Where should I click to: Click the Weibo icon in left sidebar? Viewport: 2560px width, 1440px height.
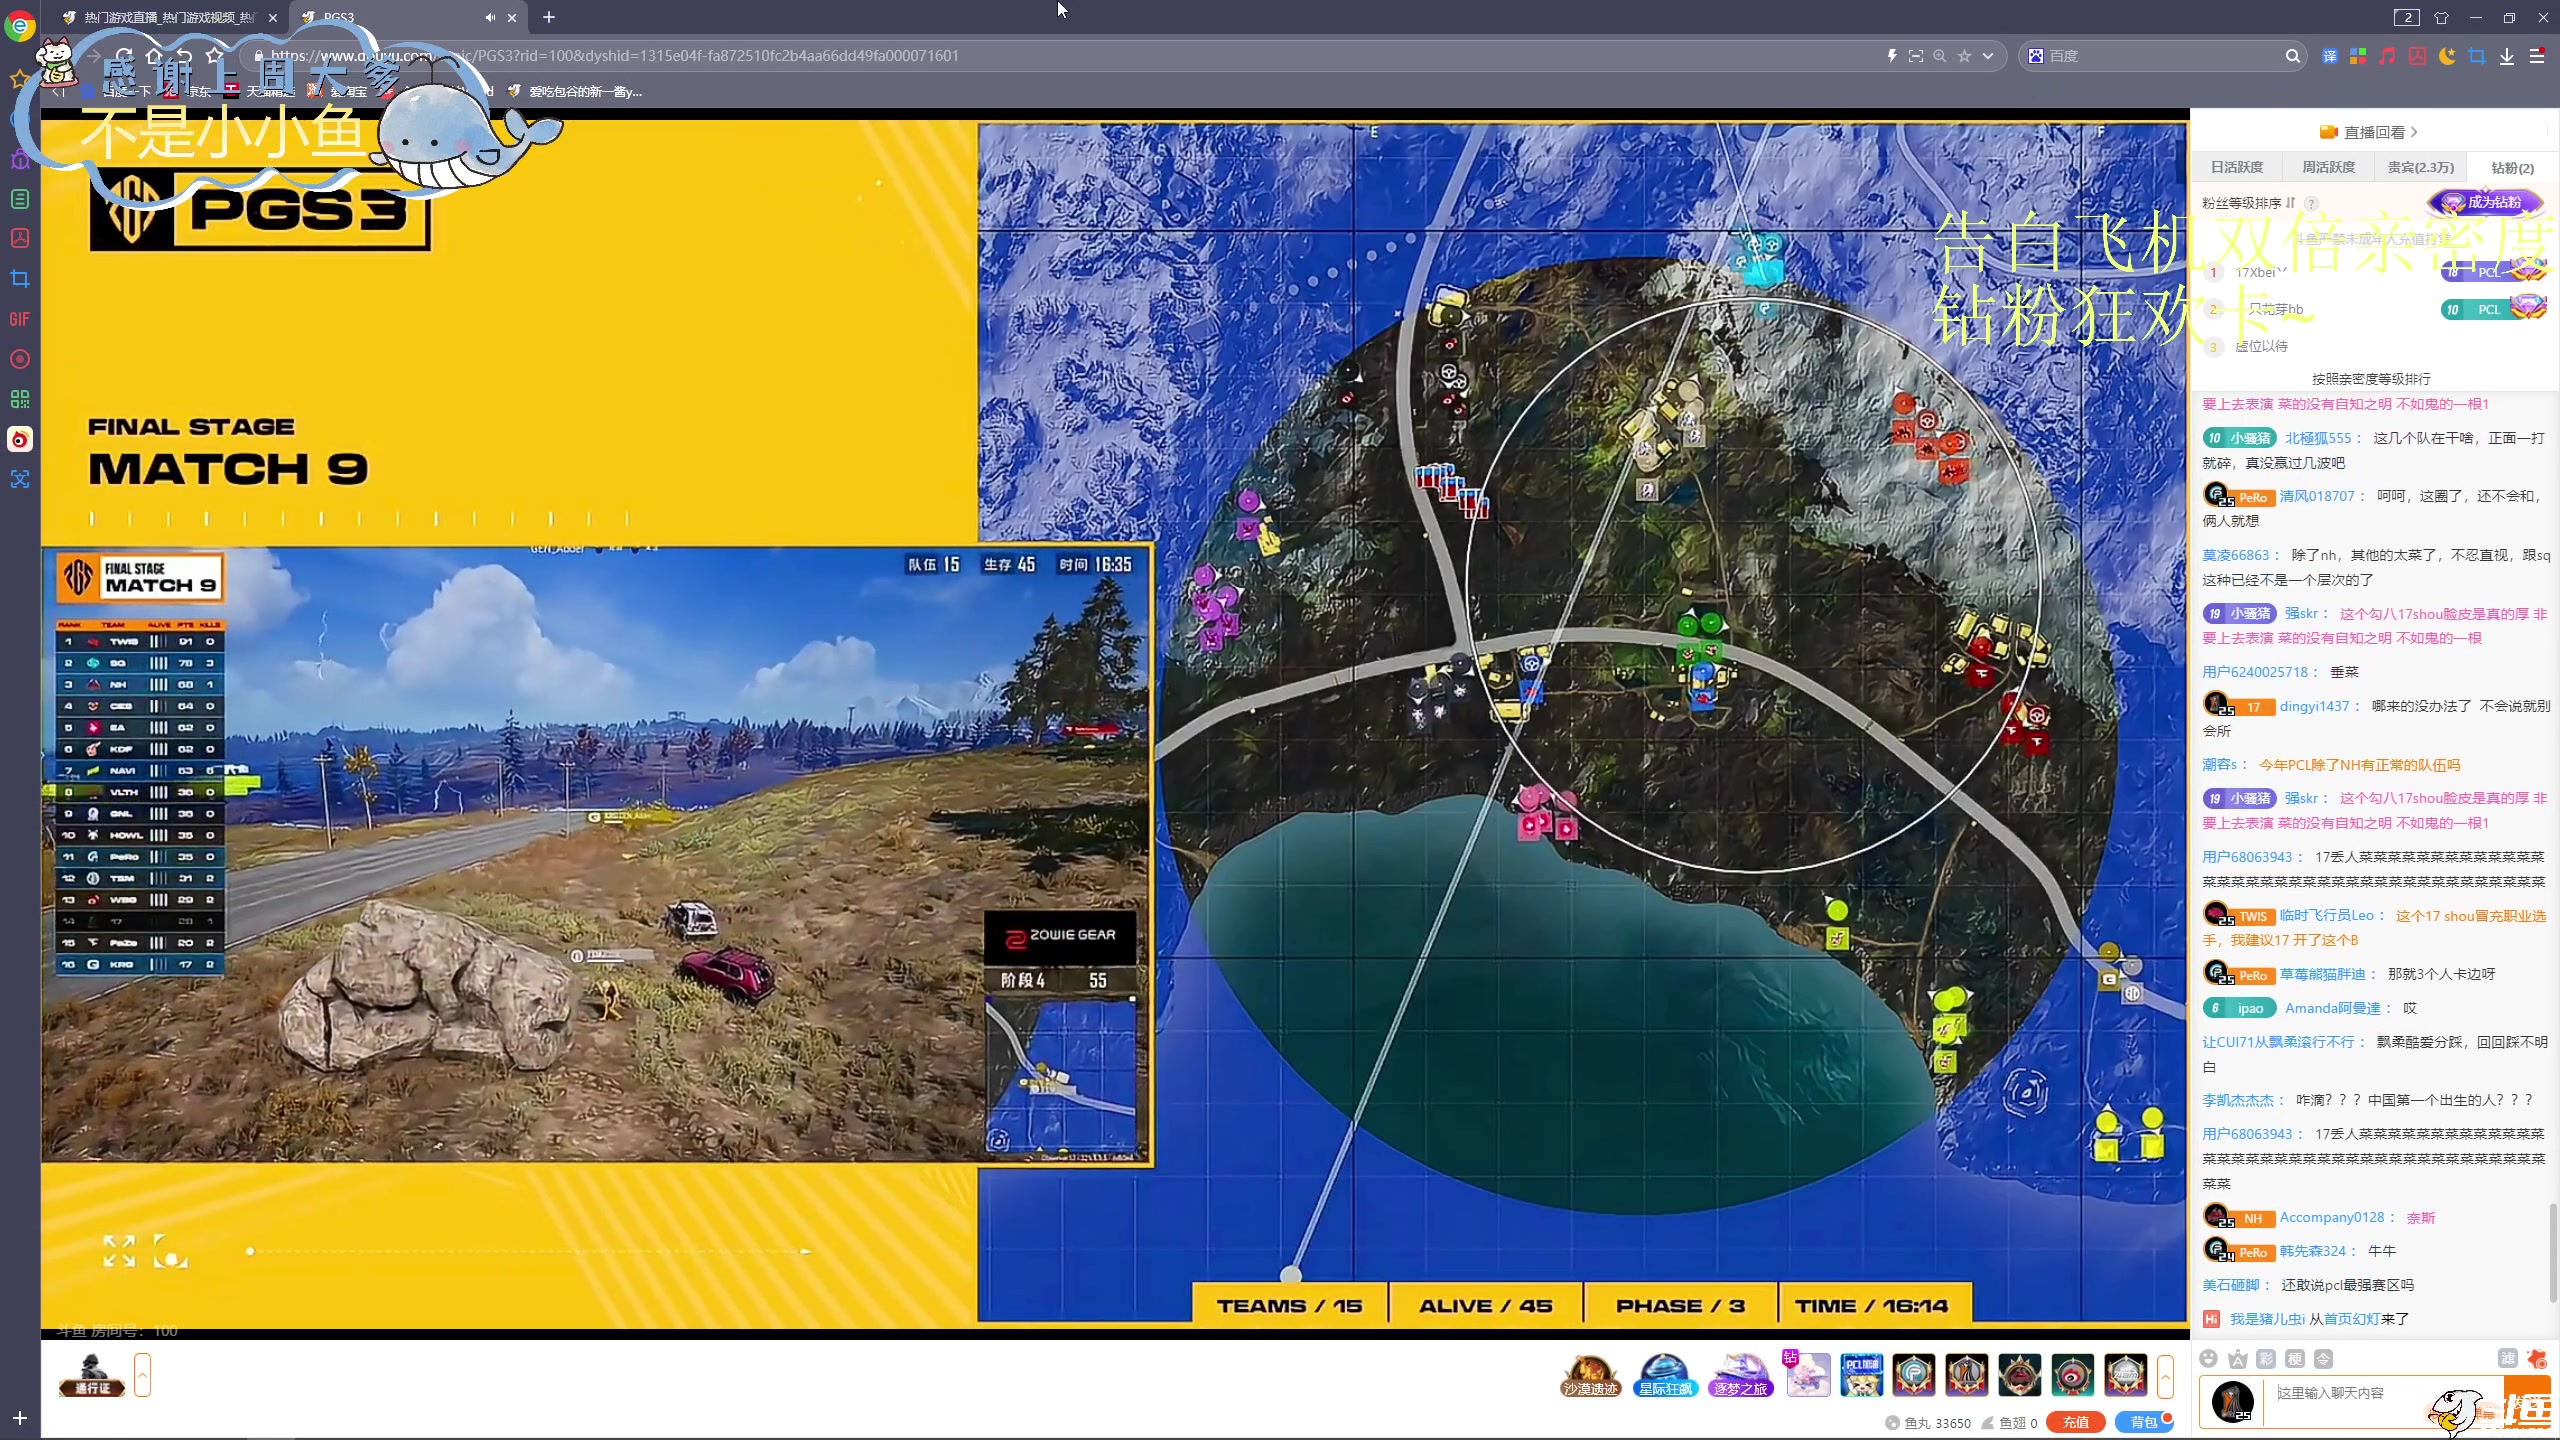click(19, 439)
